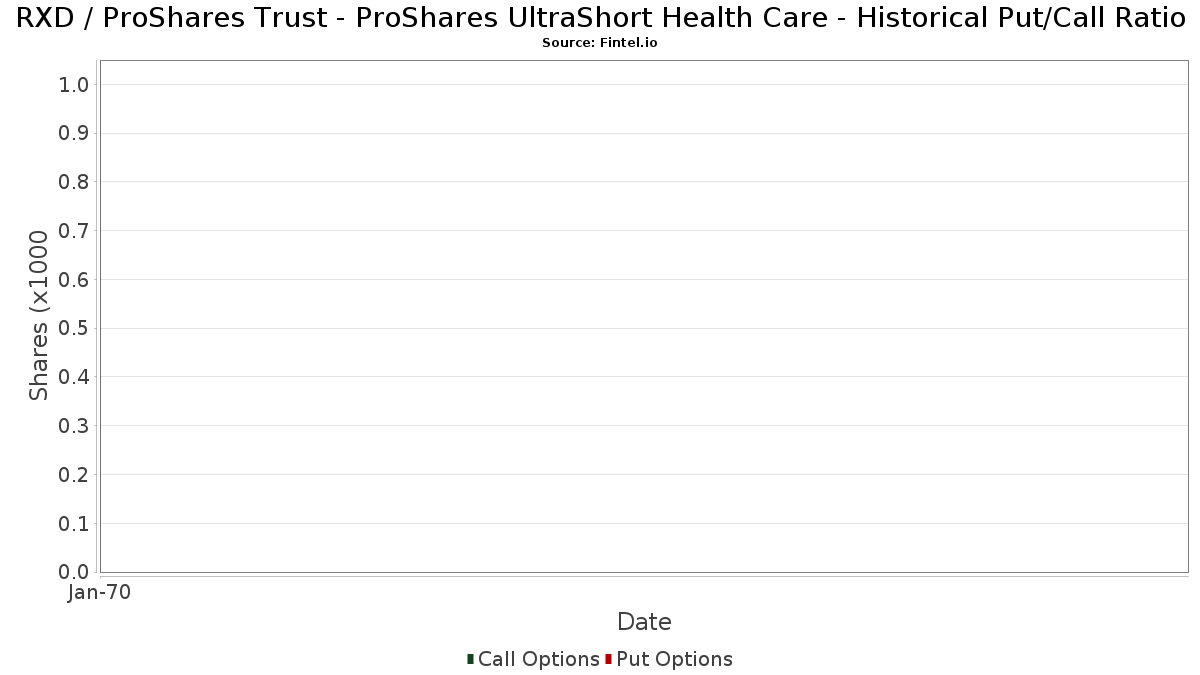The height and width of the screenshot is (675, 1200).
Task: Click the Shares (x1000 axis title
Action: [39, 315]
